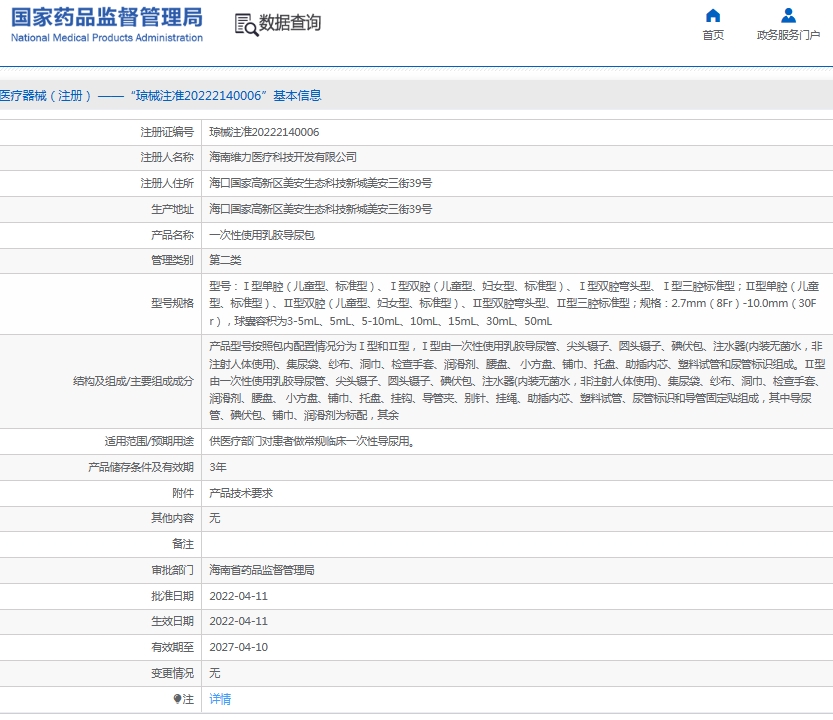Open the 详情 link
Viewport: 833px width, 720px height.
point(220,699)
